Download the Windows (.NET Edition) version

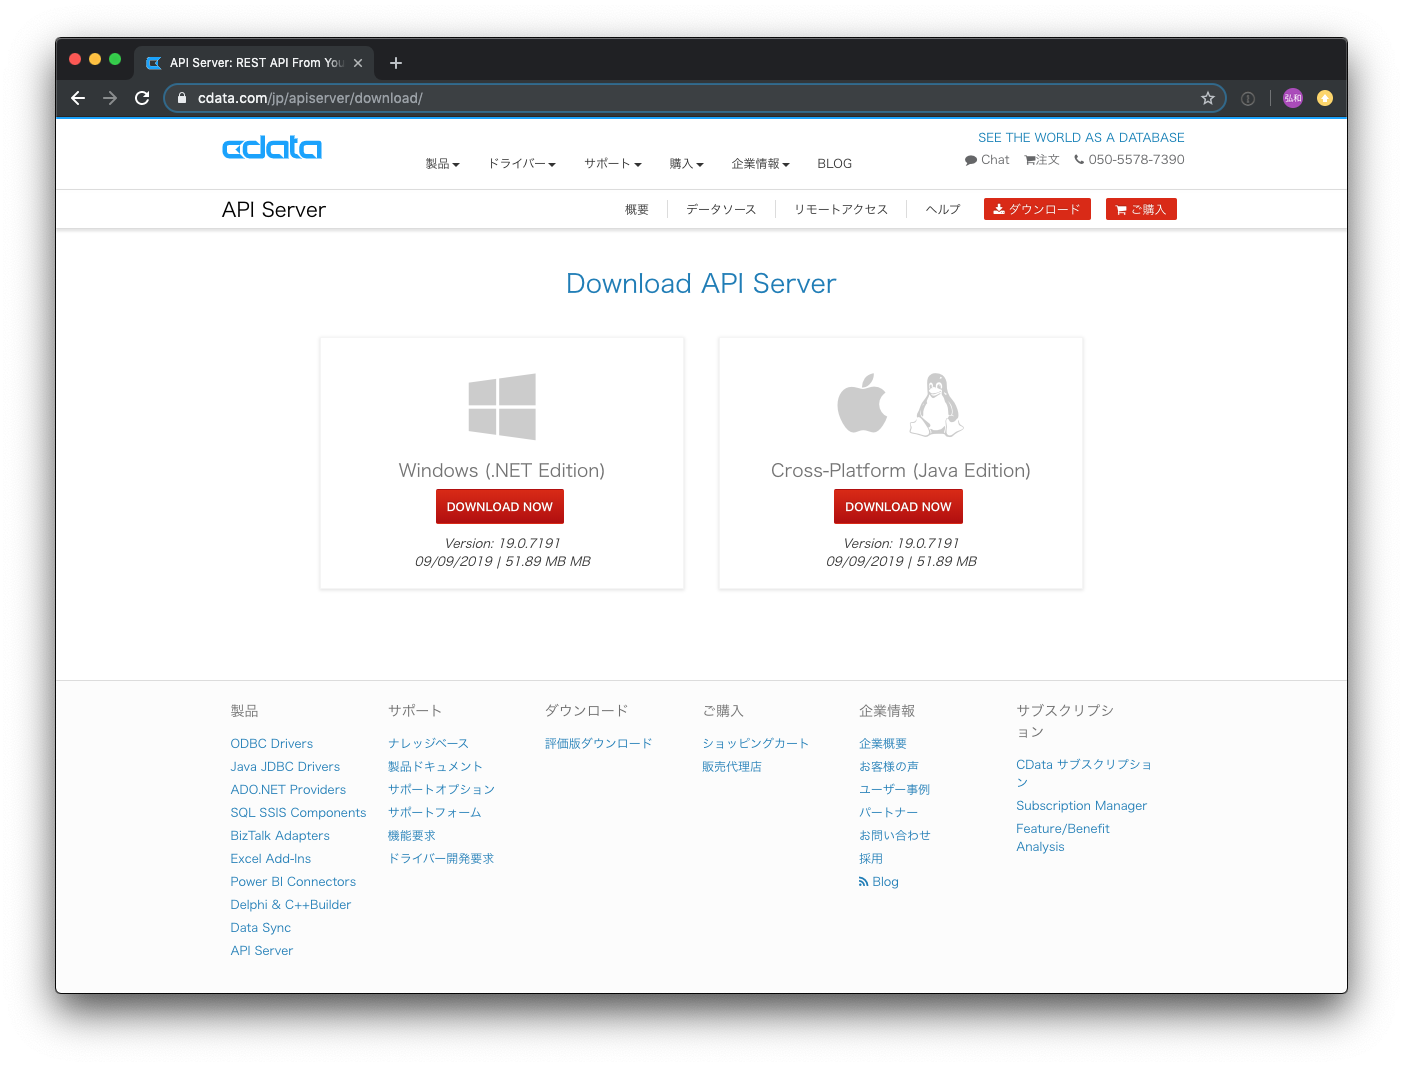(500, 506)
